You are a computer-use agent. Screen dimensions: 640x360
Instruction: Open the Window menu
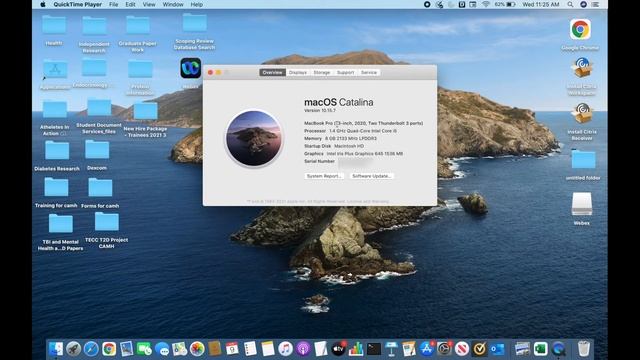[173, 4]
